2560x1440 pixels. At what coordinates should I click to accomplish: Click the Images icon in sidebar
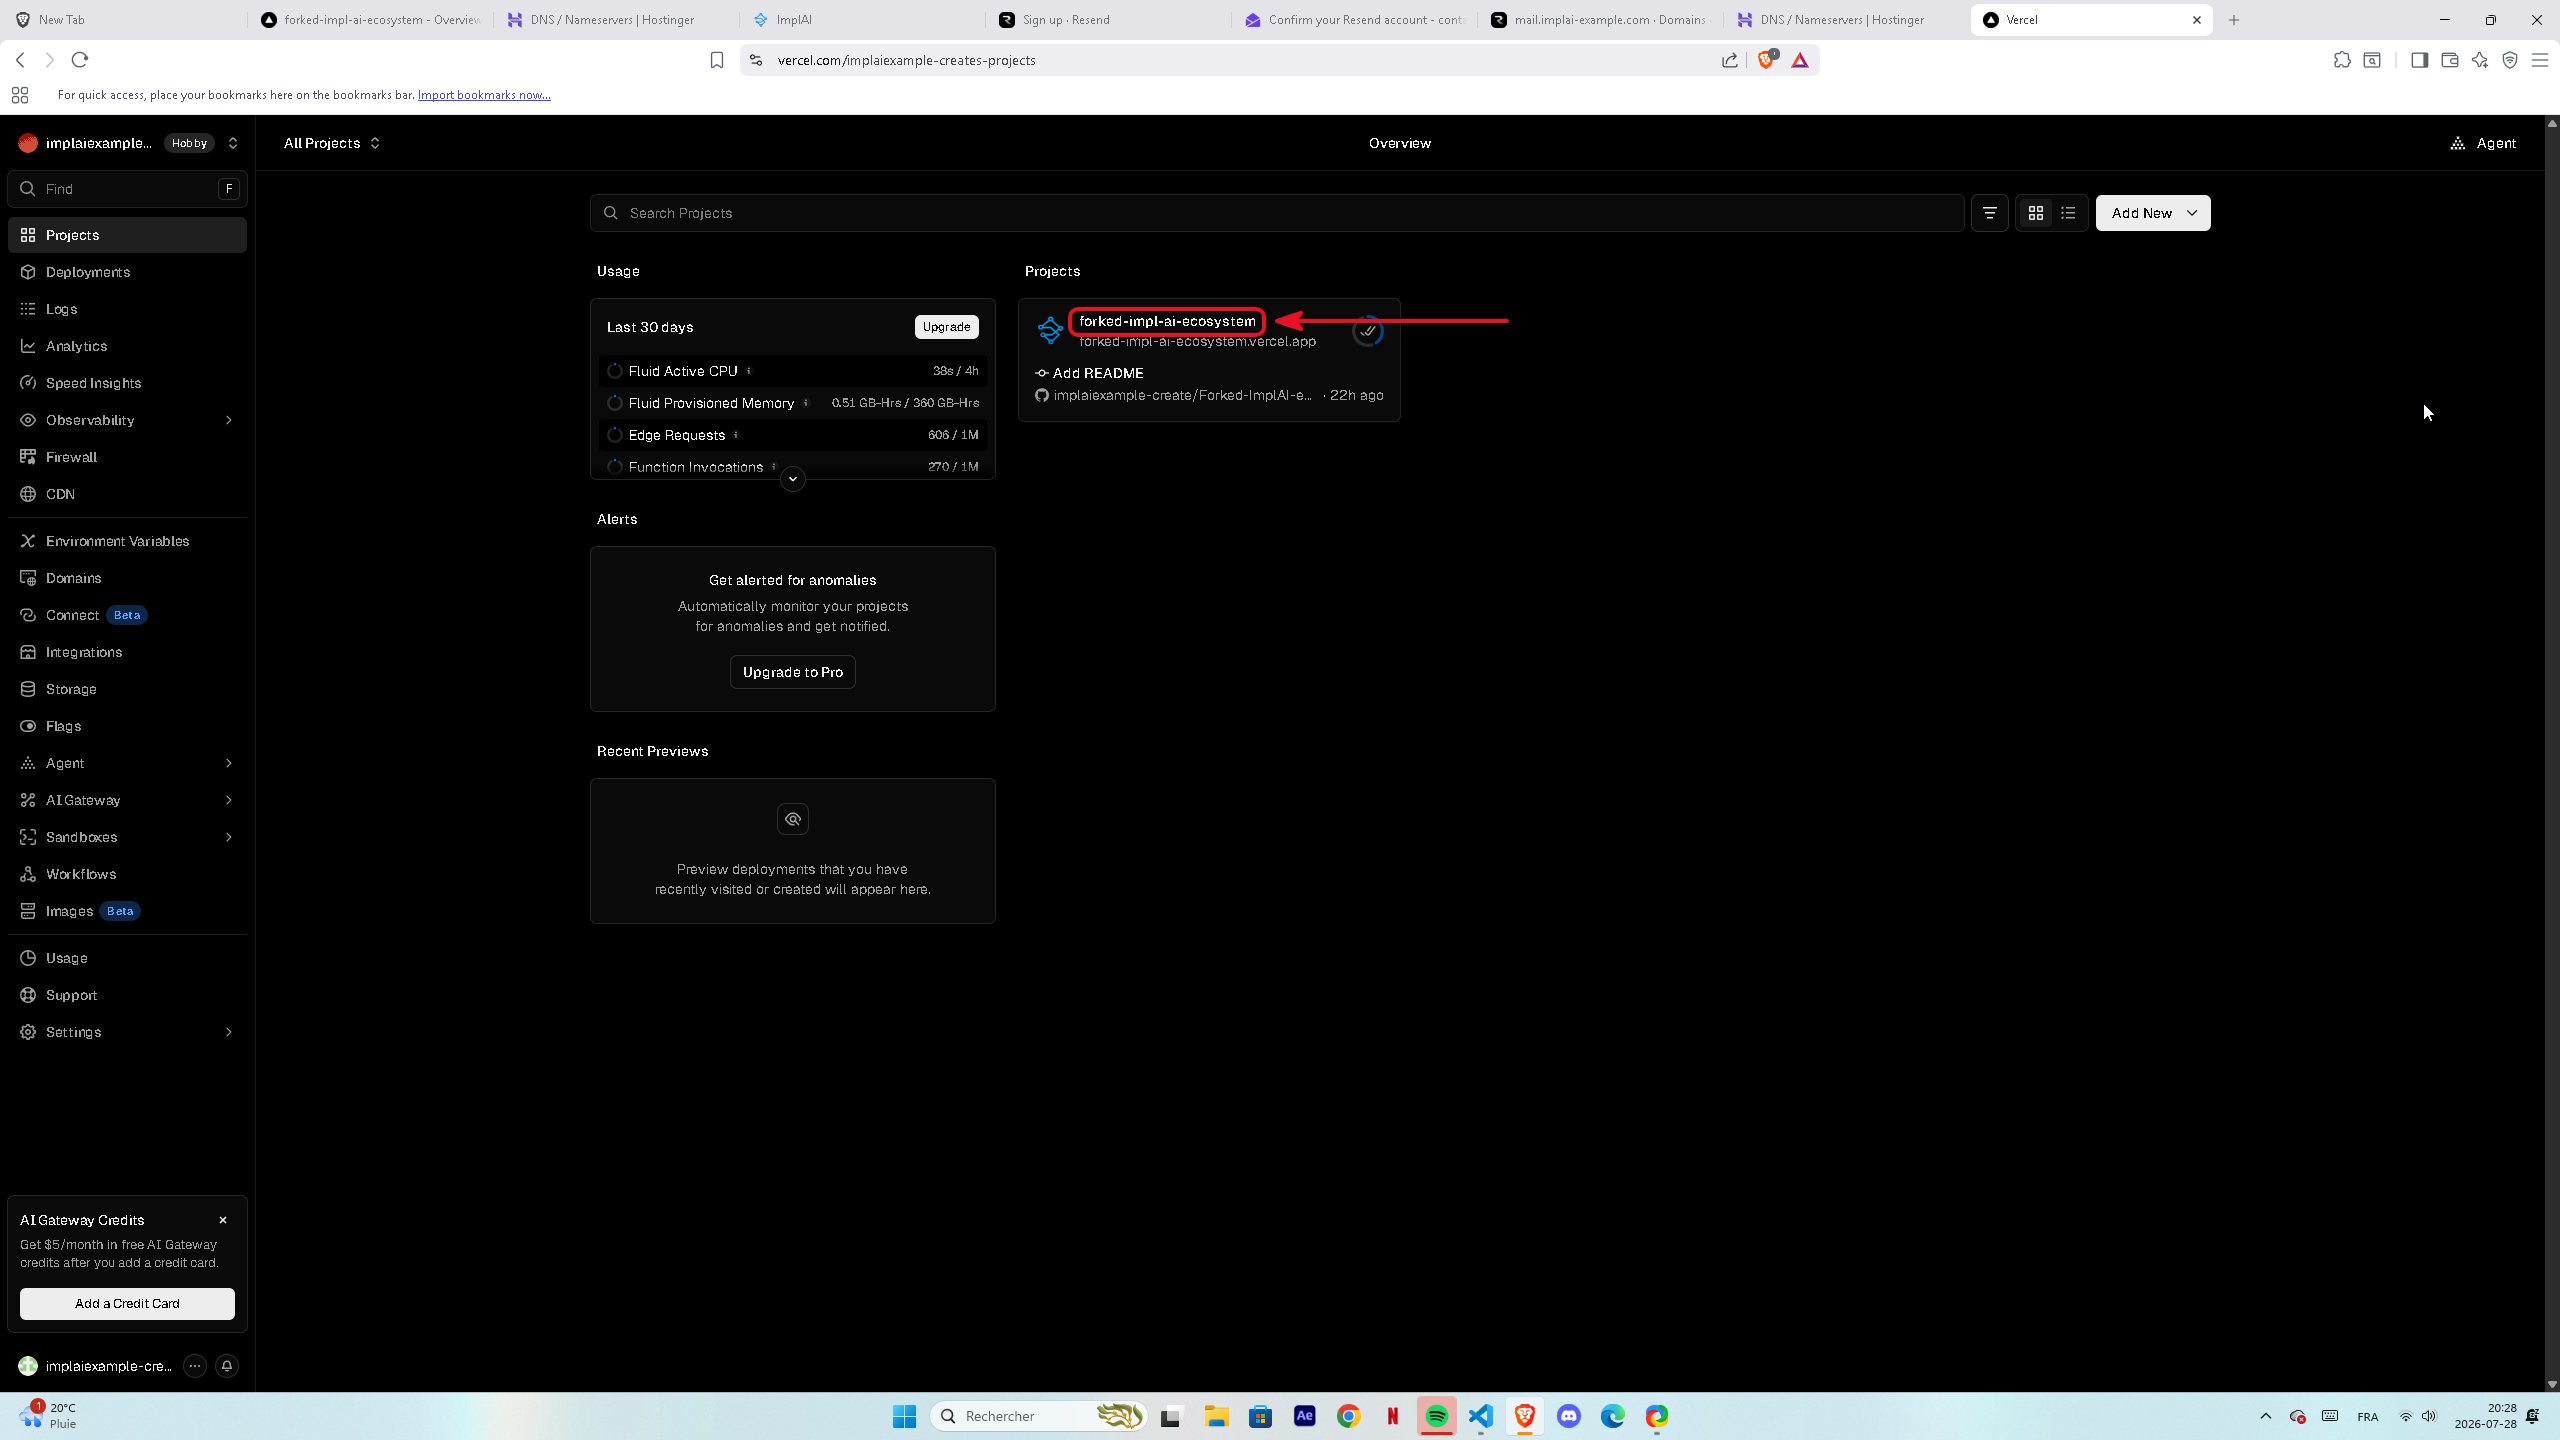pos(28,911)
